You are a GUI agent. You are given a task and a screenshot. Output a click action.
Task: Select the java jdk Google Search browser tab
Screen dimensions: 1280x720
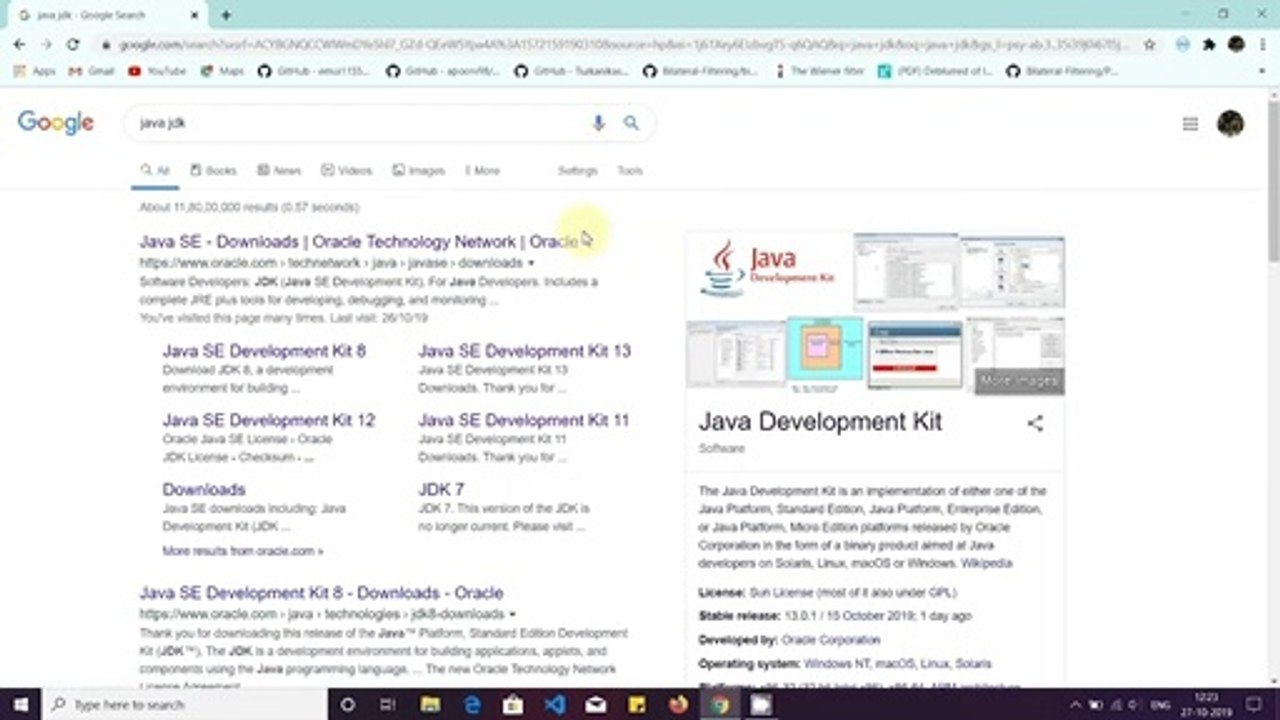(105, 15)
